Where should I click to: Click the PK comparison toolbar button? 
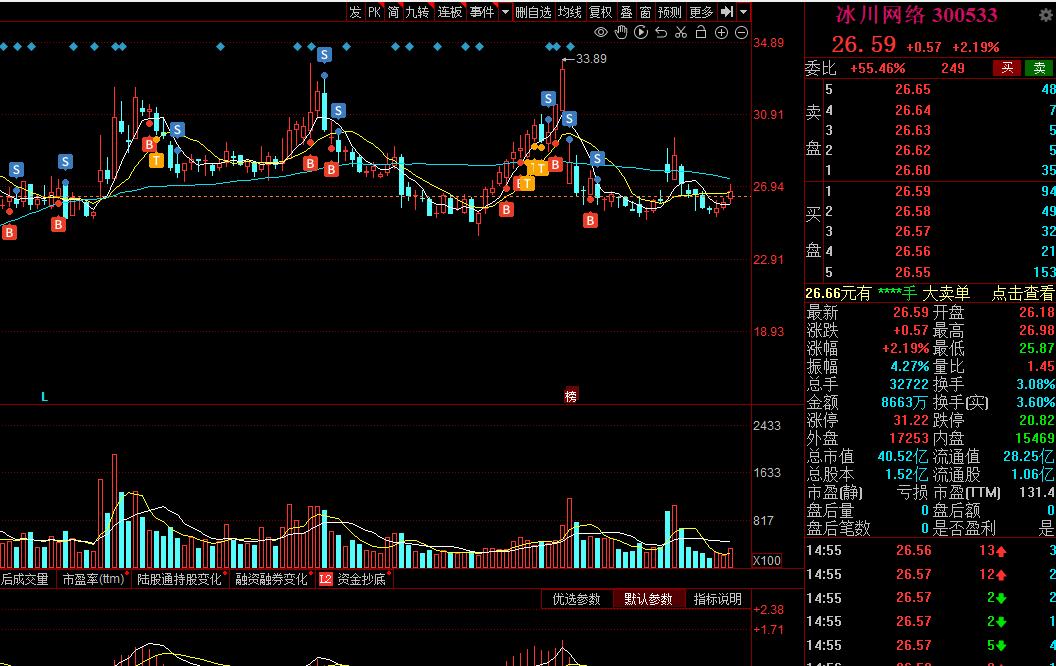pos(374,12)
